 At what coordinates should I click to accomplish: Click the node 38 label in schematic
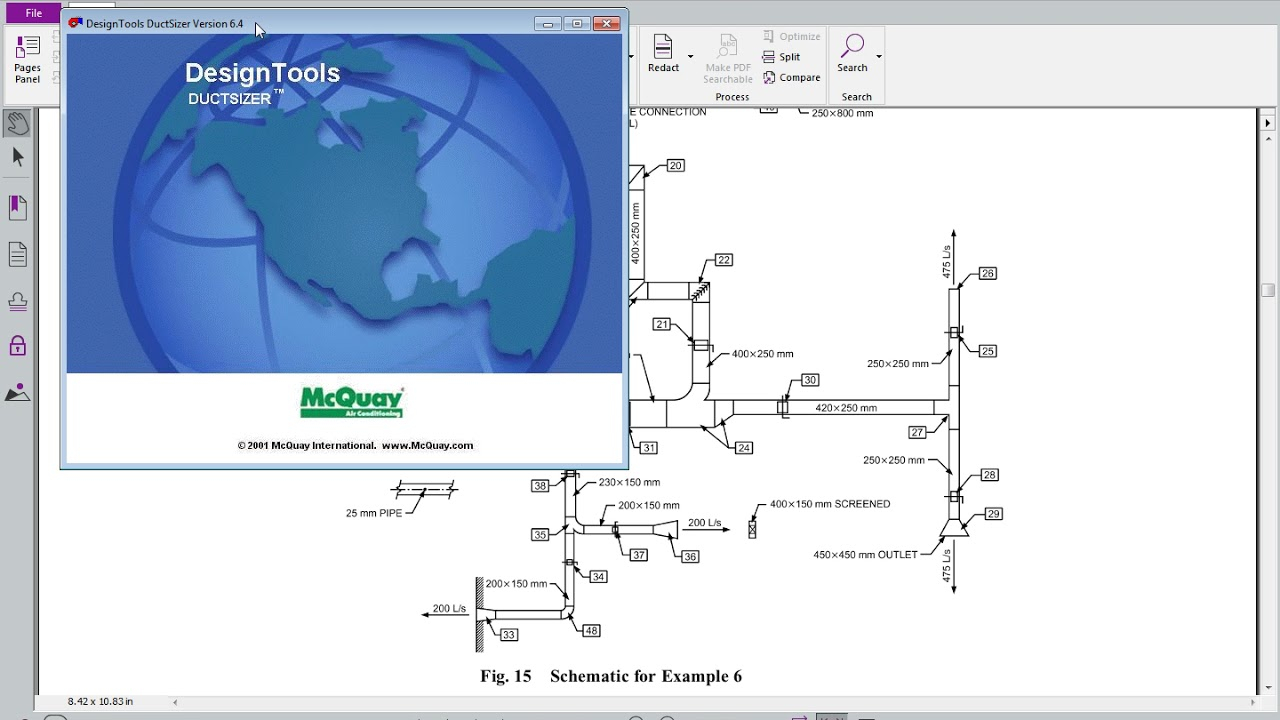(x=540, y=486)
